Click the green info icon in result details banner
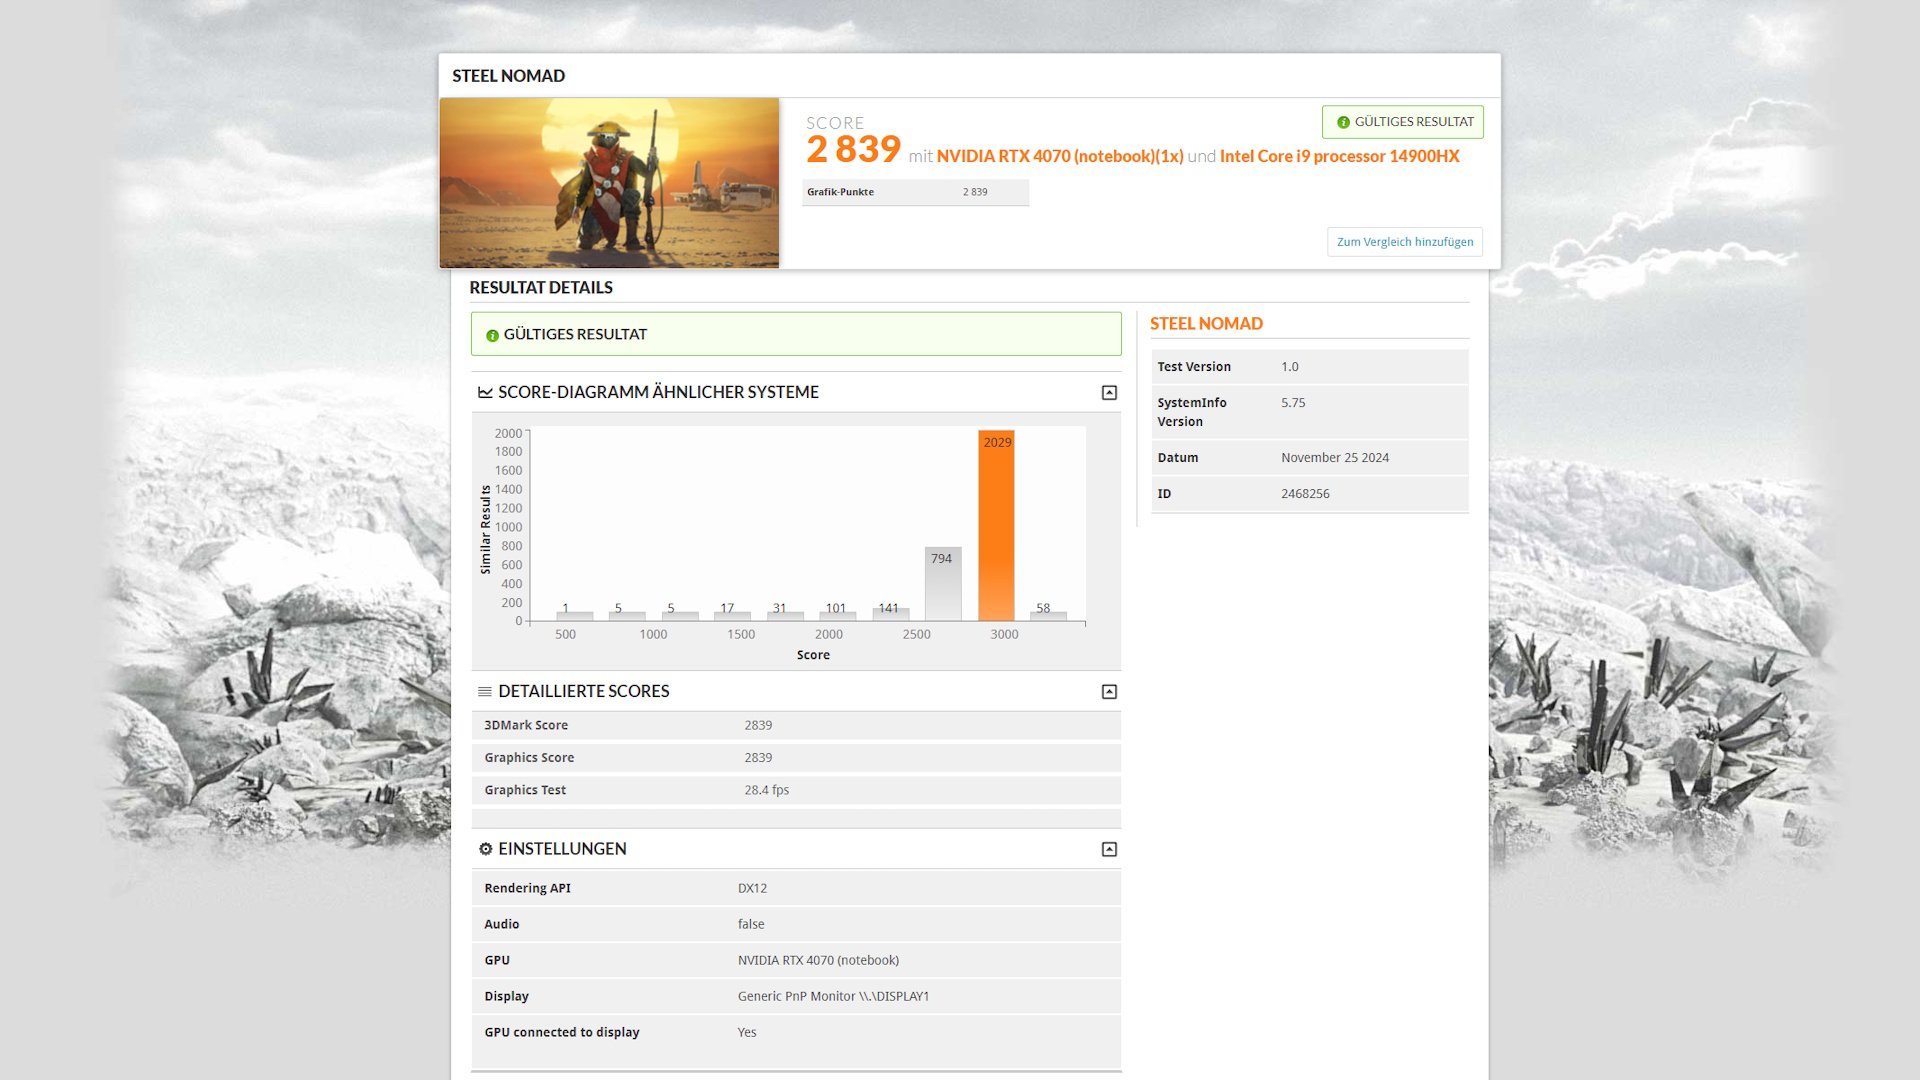1920x1080 pixels. click(x=492, y=336)
